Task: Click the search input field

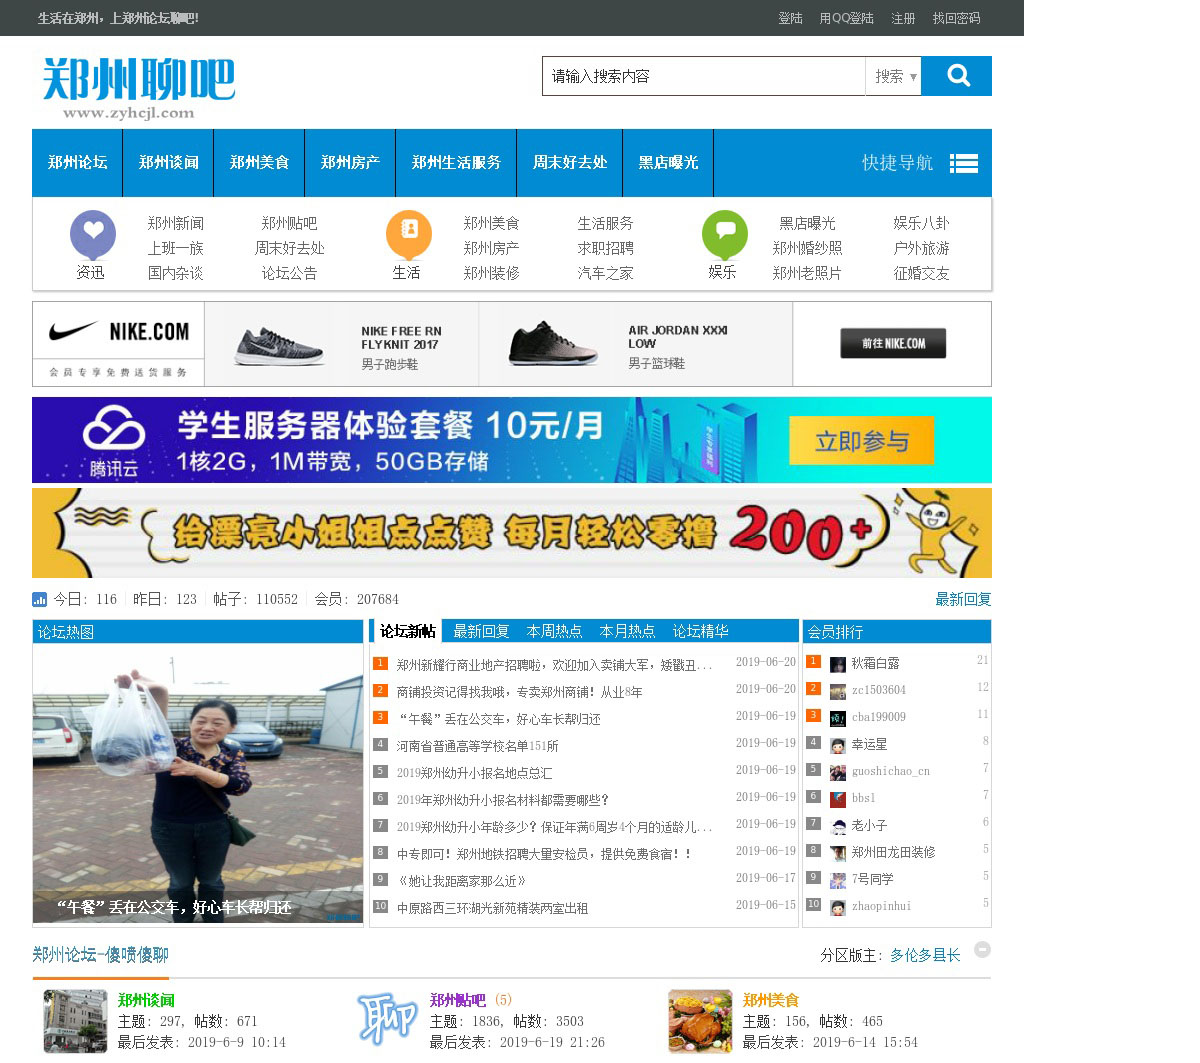Action: pyautogui.click(x=704, y=76)
